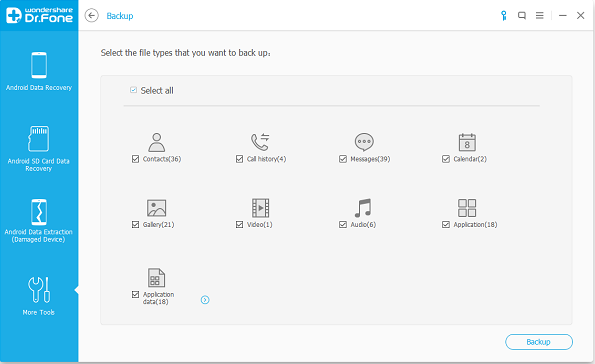
Task: Click the Gallery(21) label
Action: (x=159, y=225)
